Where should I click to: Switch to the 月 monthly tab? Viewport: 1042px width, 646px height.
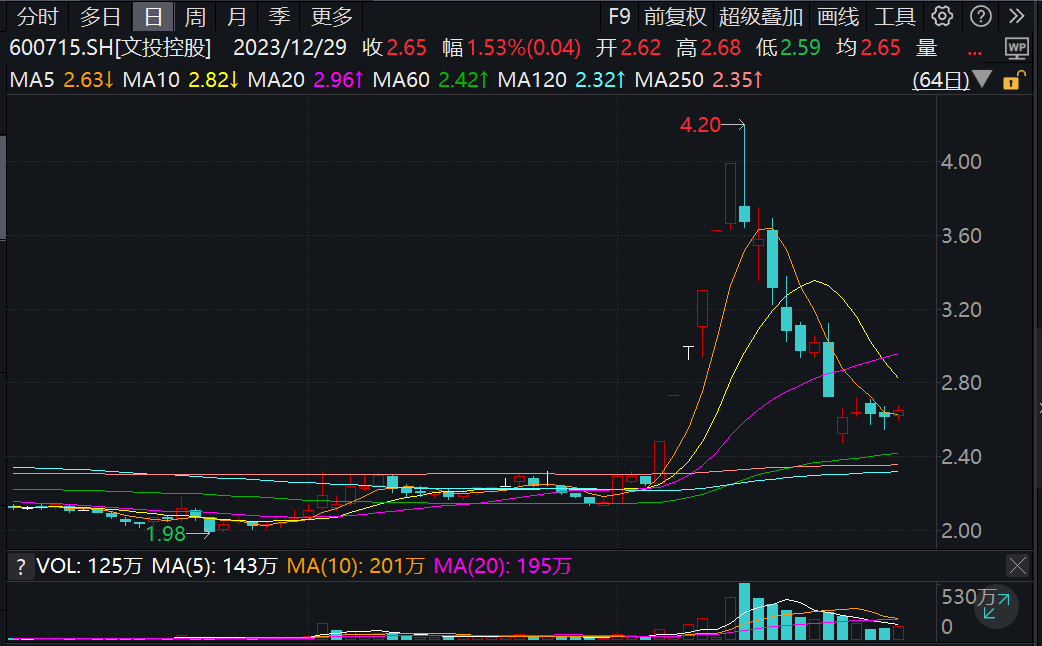click(237, 16)
